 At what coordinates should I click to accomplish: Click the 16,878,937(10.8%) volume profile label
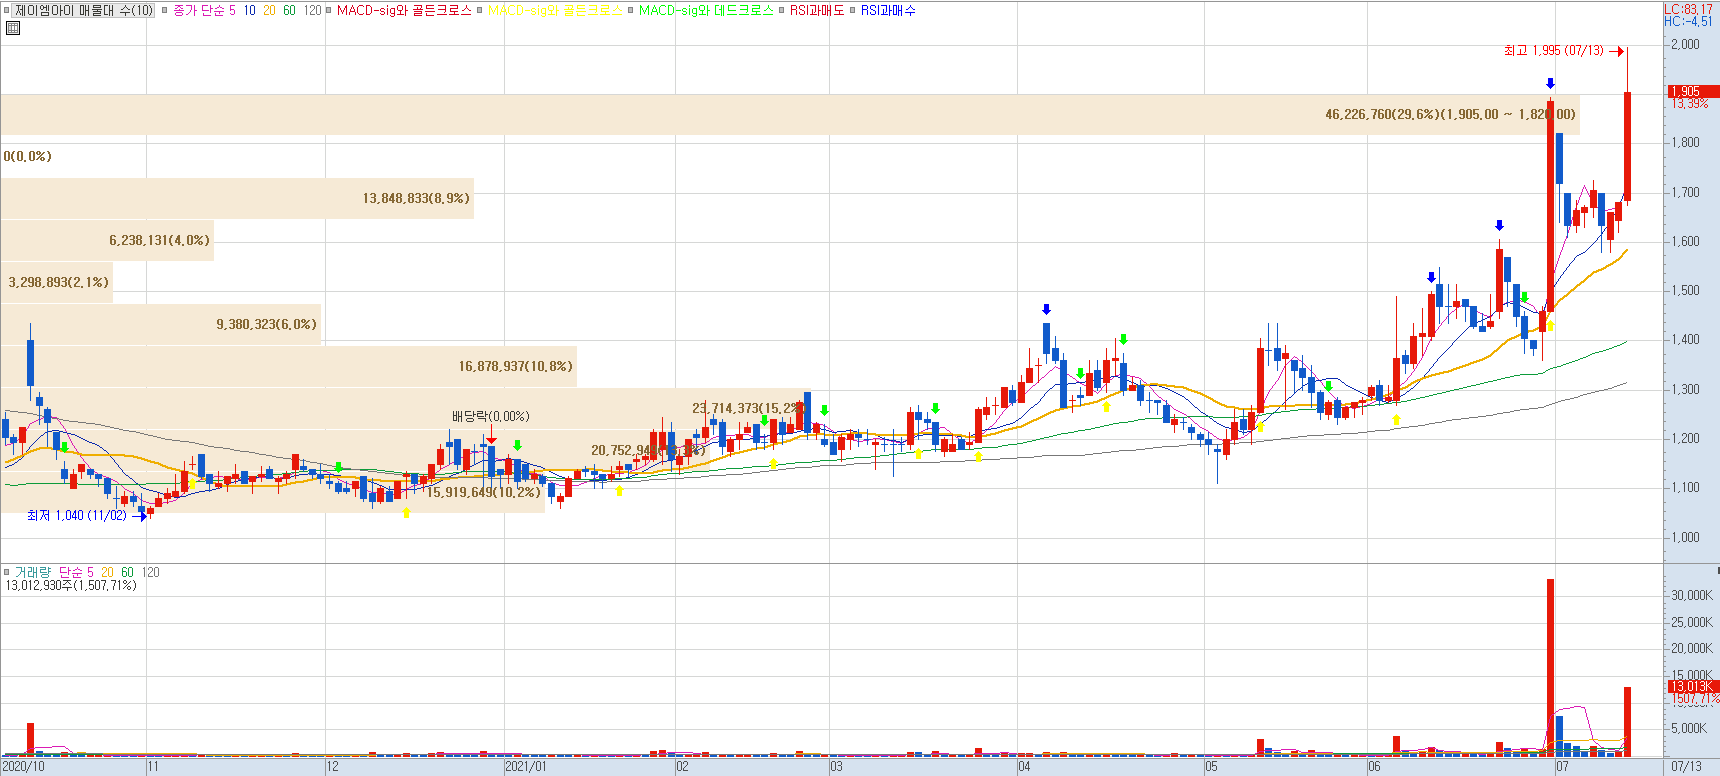point(516,366)
